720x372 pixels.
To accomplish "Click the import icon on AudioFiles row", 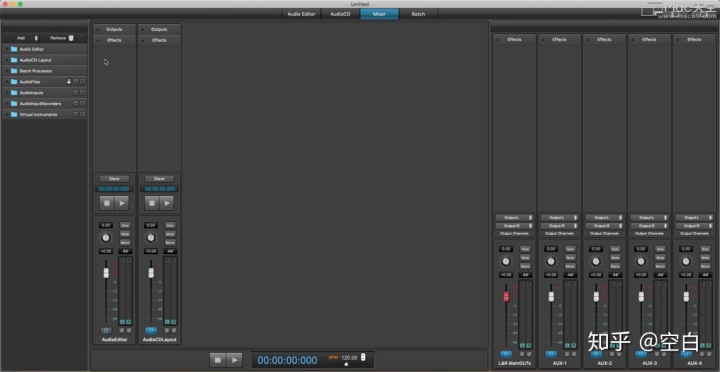I will 69,82.
